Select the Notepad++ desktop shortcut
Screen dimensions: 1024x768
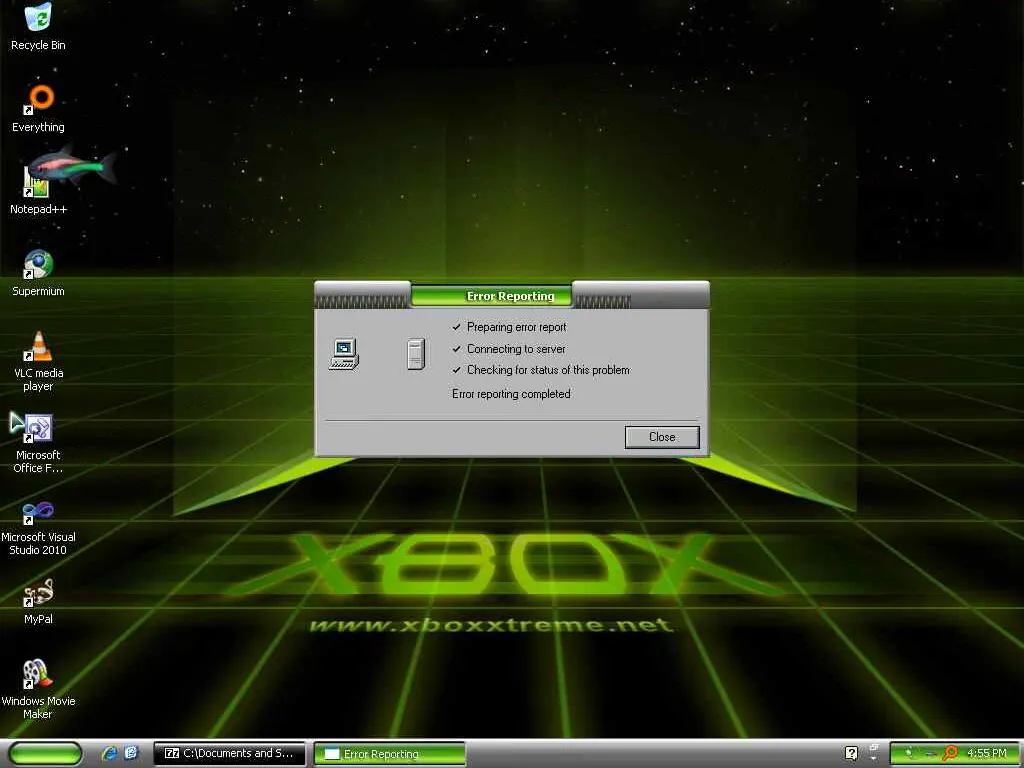[x=38, y=189]
